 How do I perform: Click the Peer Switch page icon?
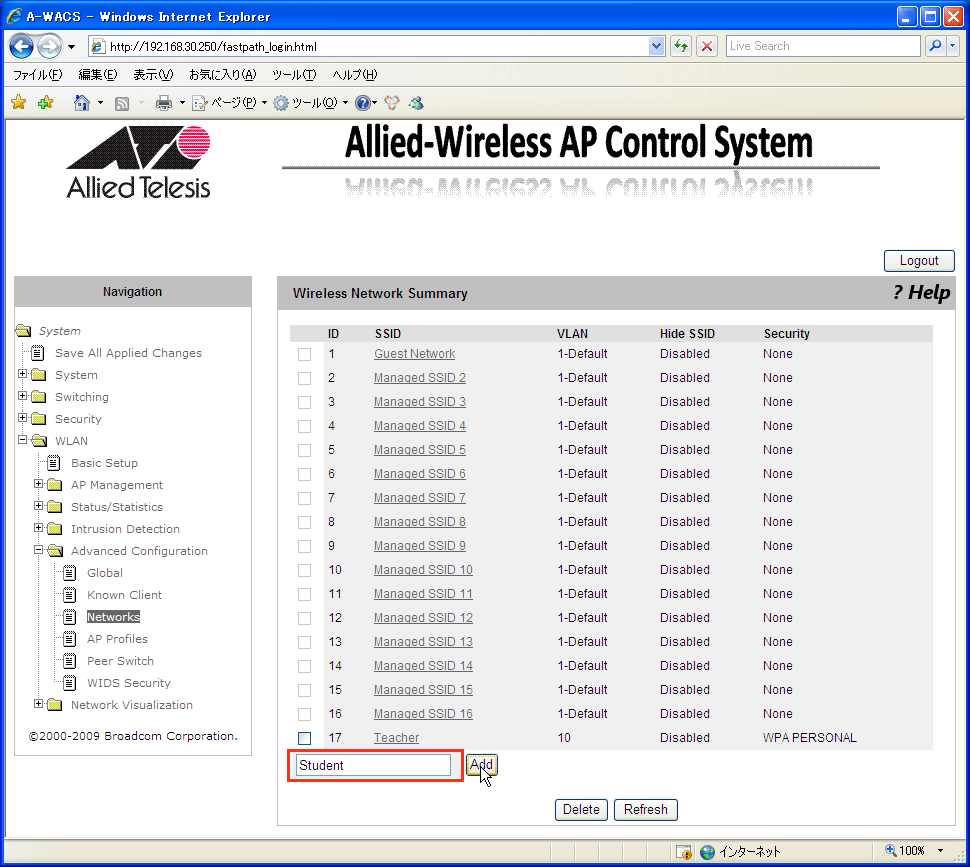click(x=70, y=661)
